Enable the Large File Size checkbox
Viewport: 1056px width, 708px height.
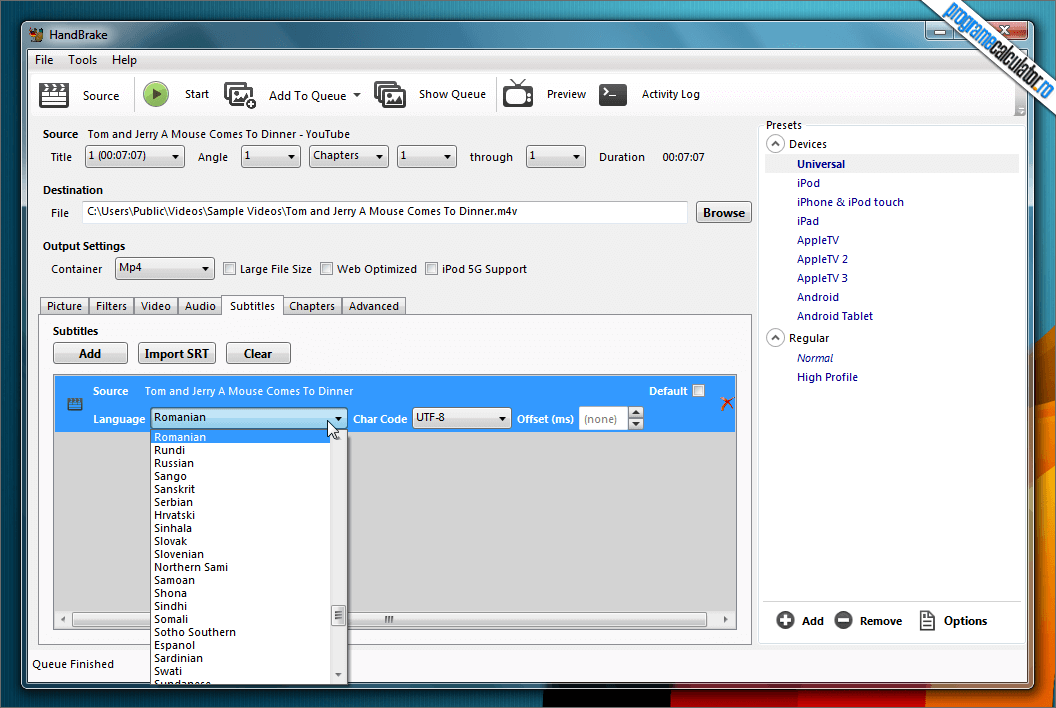[230, 269]
